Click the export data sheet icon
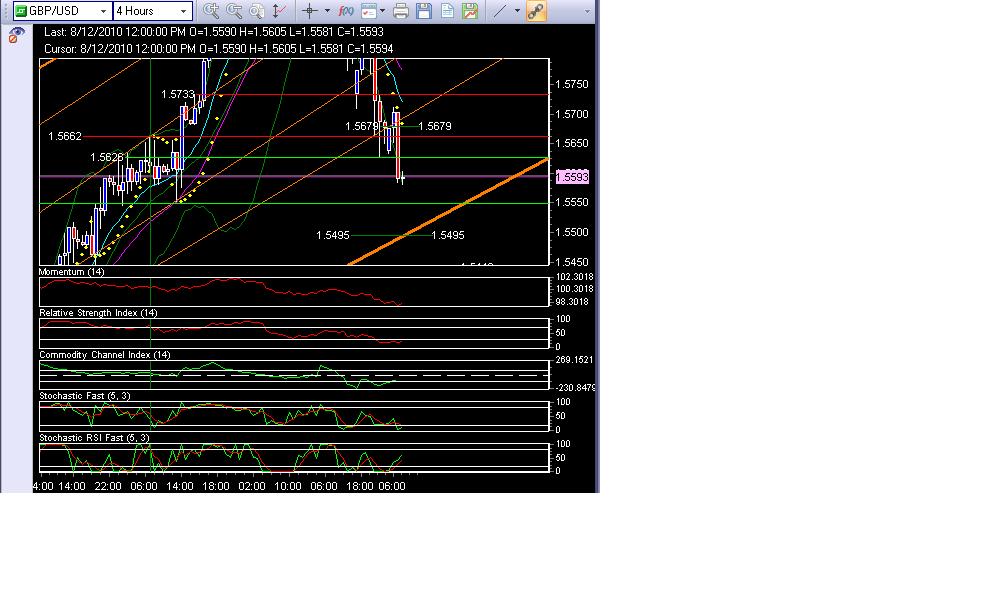The height and width of the screenshot is (611, 983). (x=447, y=11)
